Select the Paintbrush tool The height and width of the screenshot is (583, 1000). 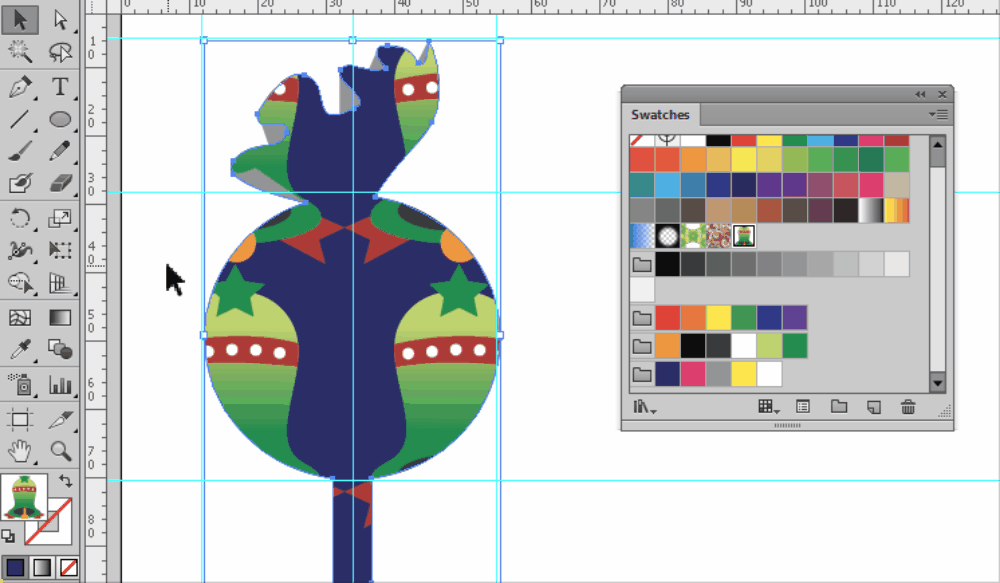[20, 151]
